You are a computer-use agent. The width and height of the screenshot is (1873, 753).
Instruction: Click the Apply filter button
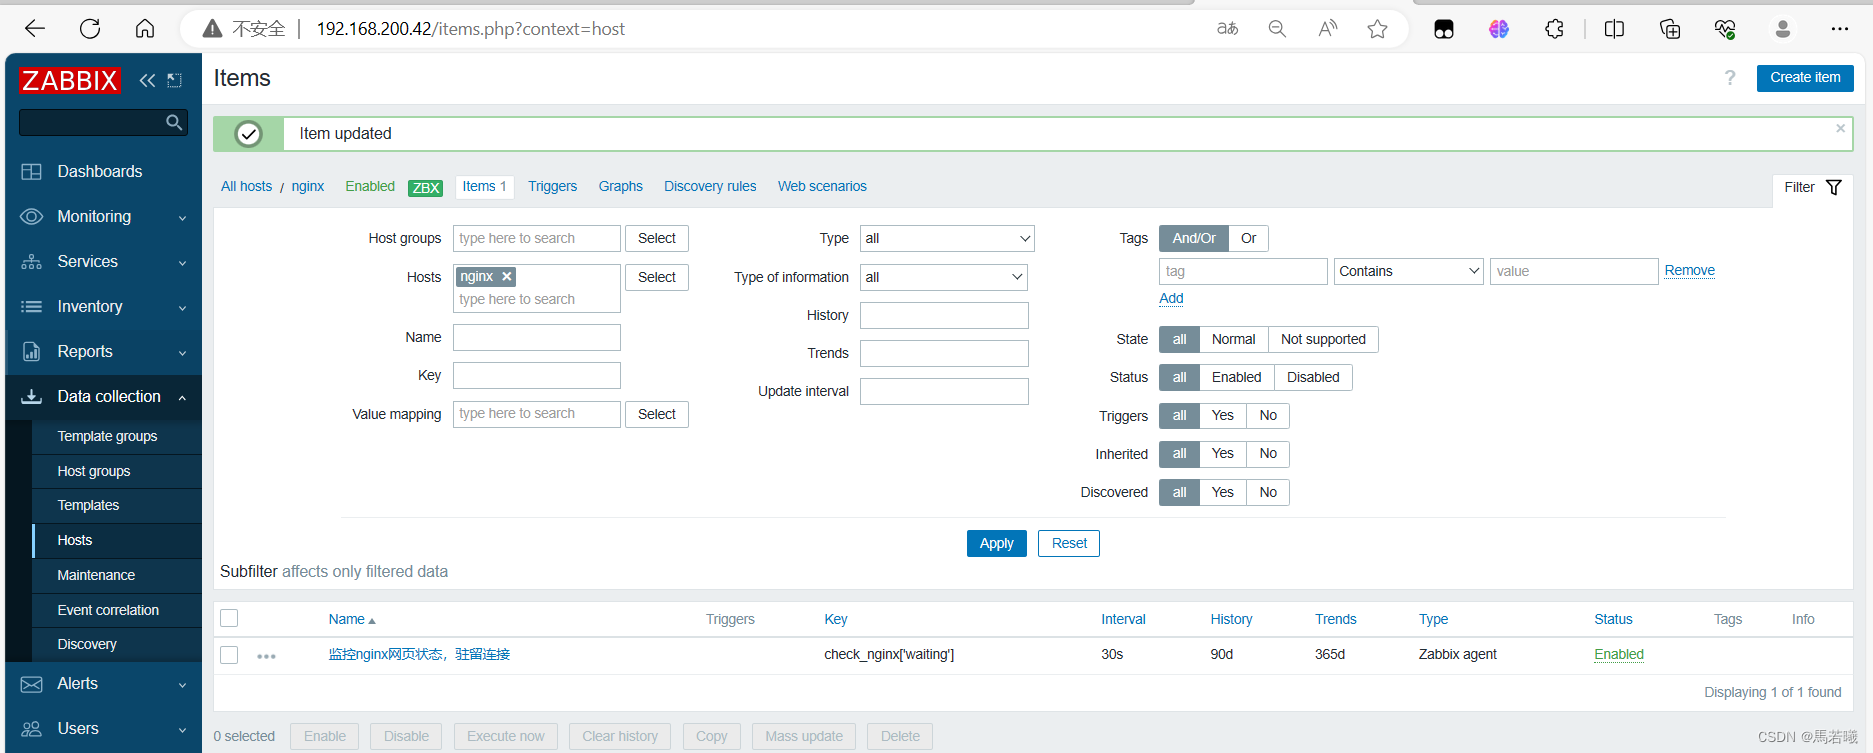pyautogui.click(x=996, y=543)
